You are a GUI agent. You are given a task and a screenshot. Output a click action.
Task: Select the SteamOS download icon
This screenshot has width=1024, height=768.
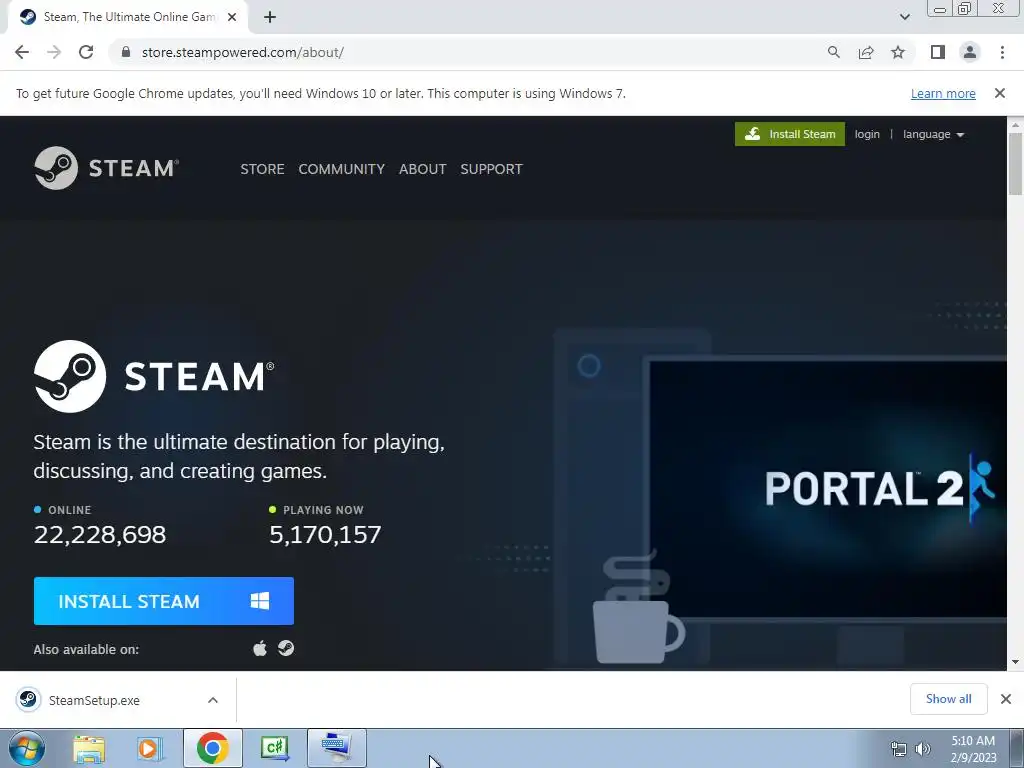(286, 648)
